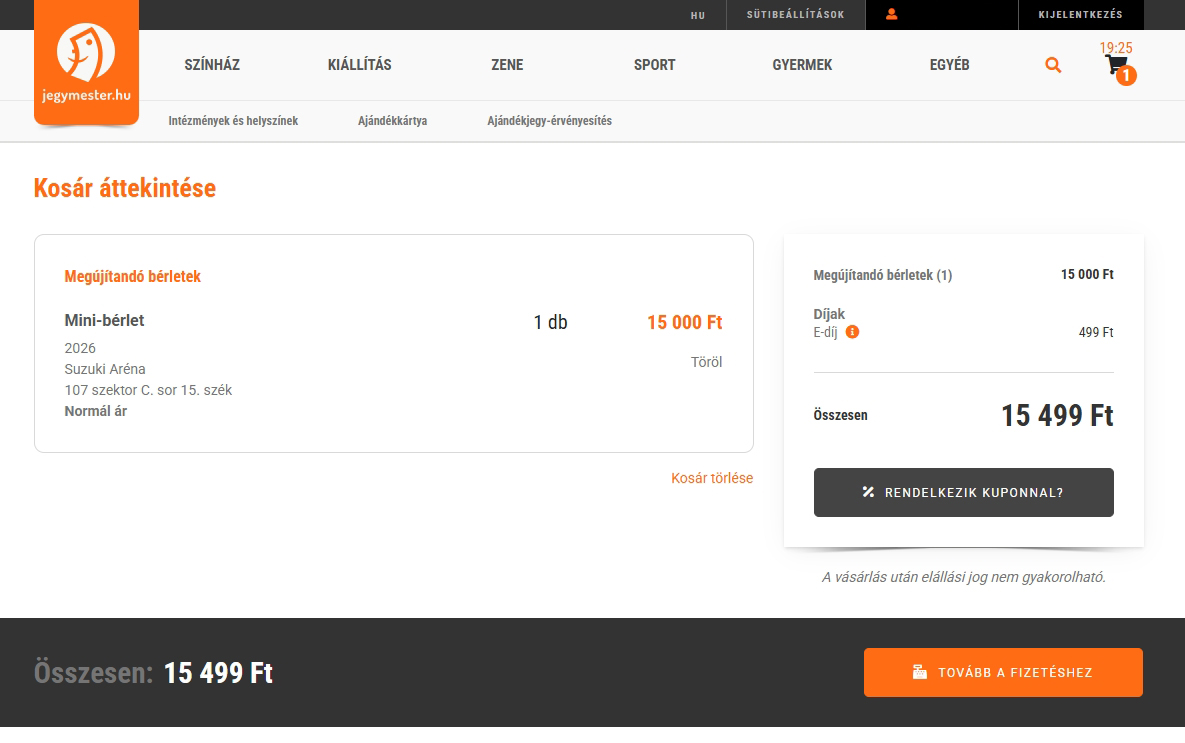Select the Zene category
This screenshot has height=743, width=1185.
tap(507, 65)
